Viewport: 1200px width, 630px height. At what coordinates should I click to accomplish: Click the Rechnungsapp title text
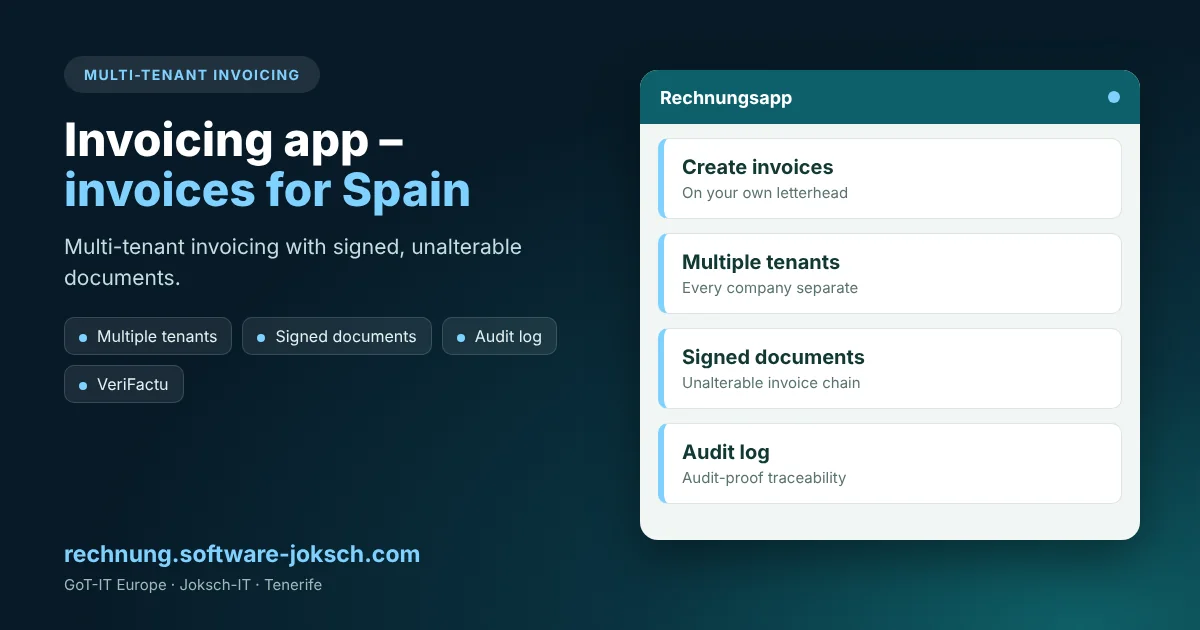tap(726, 98)
